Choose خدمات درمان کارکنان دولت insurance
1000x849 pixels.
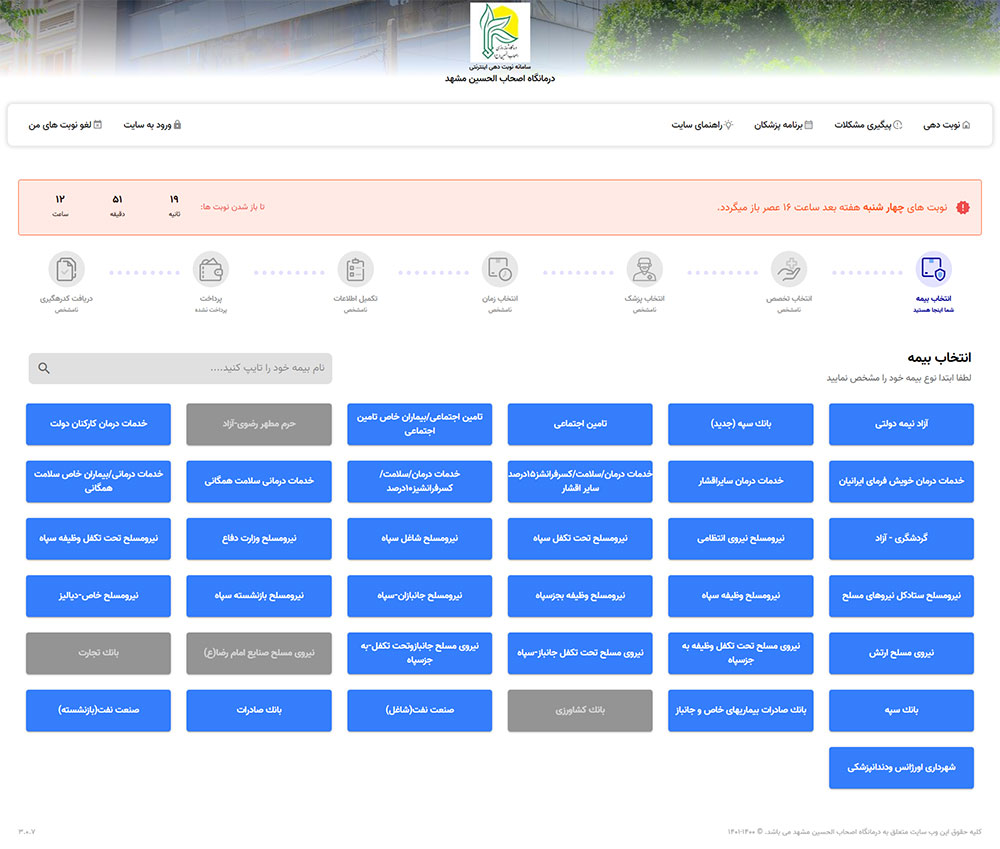click(98, 424)
